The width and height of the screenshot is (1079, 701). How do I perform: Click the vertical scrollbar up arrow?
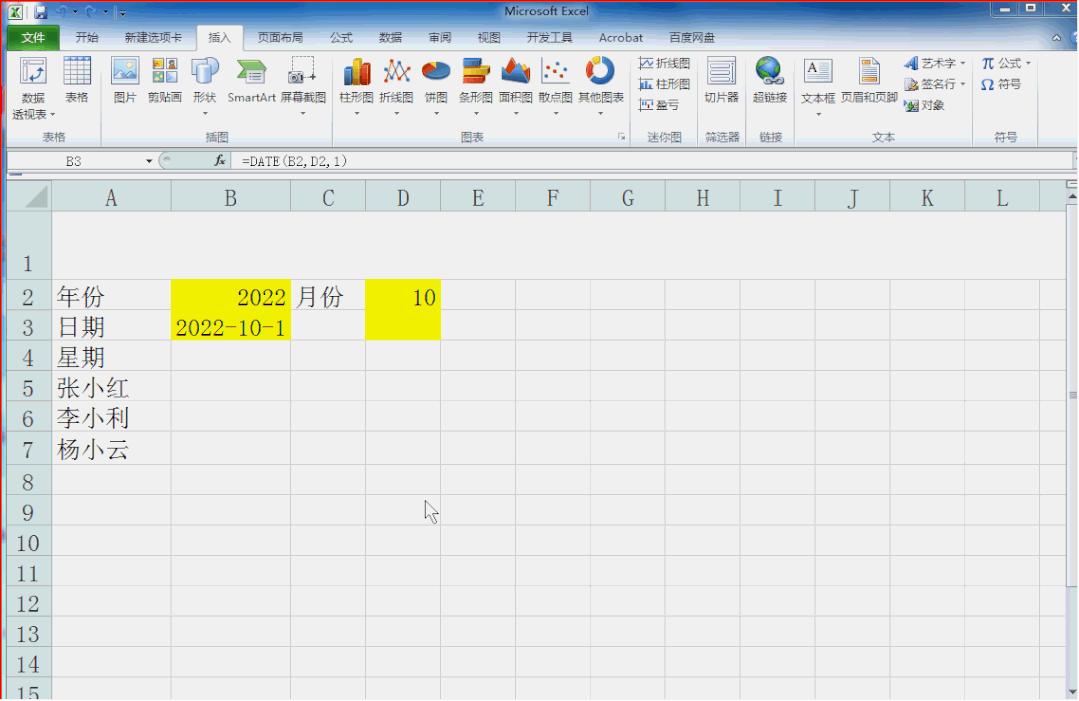(1071, 197)
